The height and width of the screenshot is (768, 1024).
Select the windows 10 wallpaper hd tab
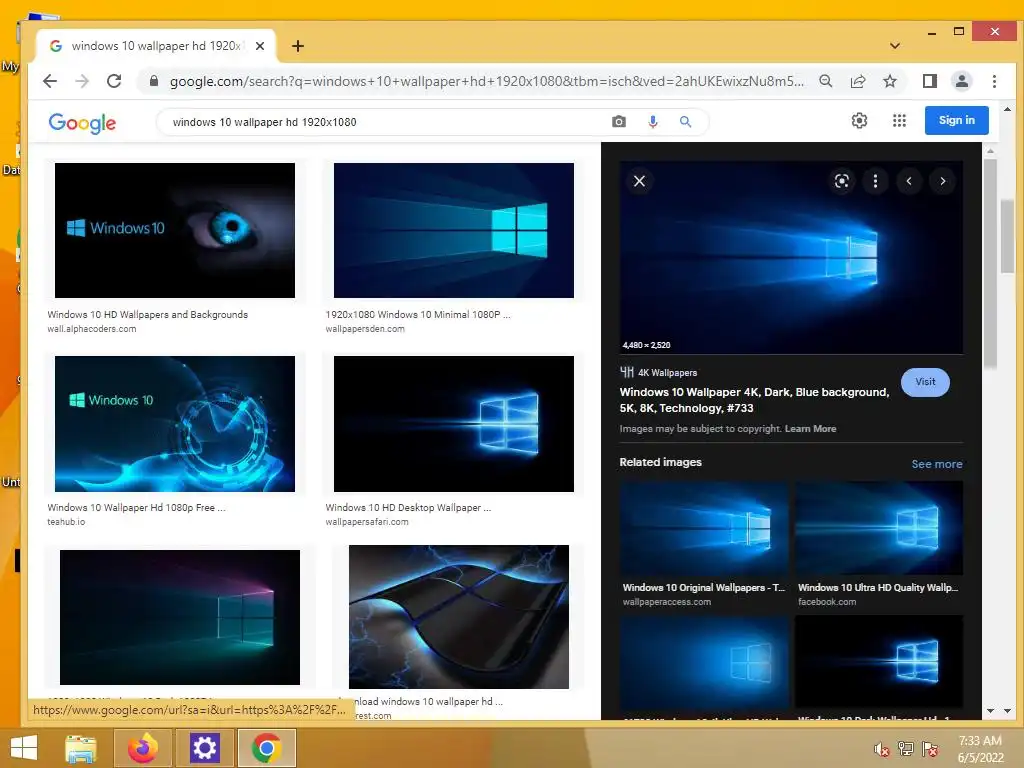(x=155, y=46)
